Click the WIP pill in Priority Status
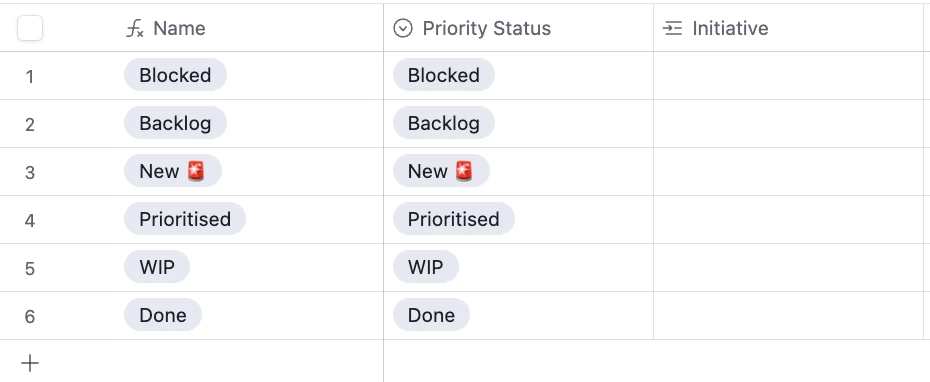Image resolution: width=930 pixels, height=382 pixels. pos(426,267)
